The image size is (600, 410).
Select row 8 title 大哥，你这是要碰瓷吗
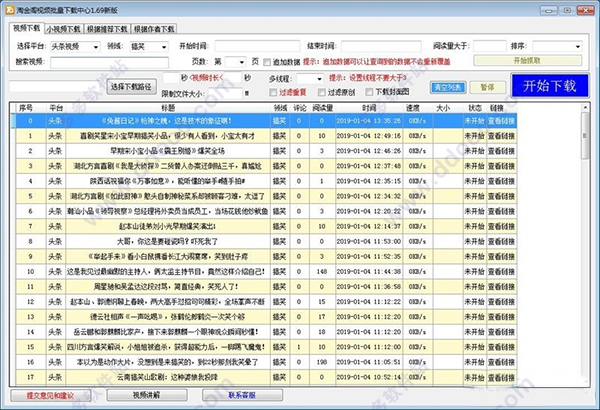pyautogui.click(x=168, y=242)
